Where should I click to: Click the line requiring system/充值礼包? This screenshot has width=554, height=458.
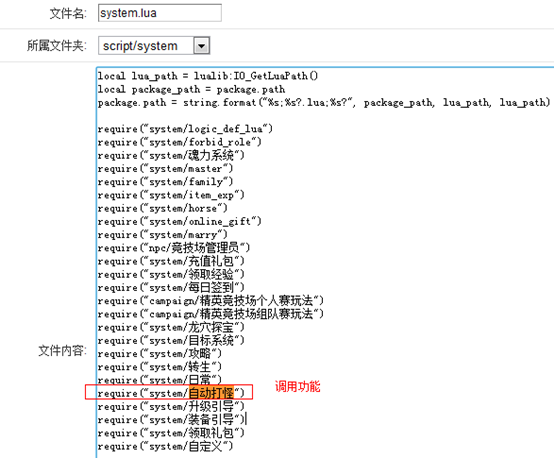171,261
